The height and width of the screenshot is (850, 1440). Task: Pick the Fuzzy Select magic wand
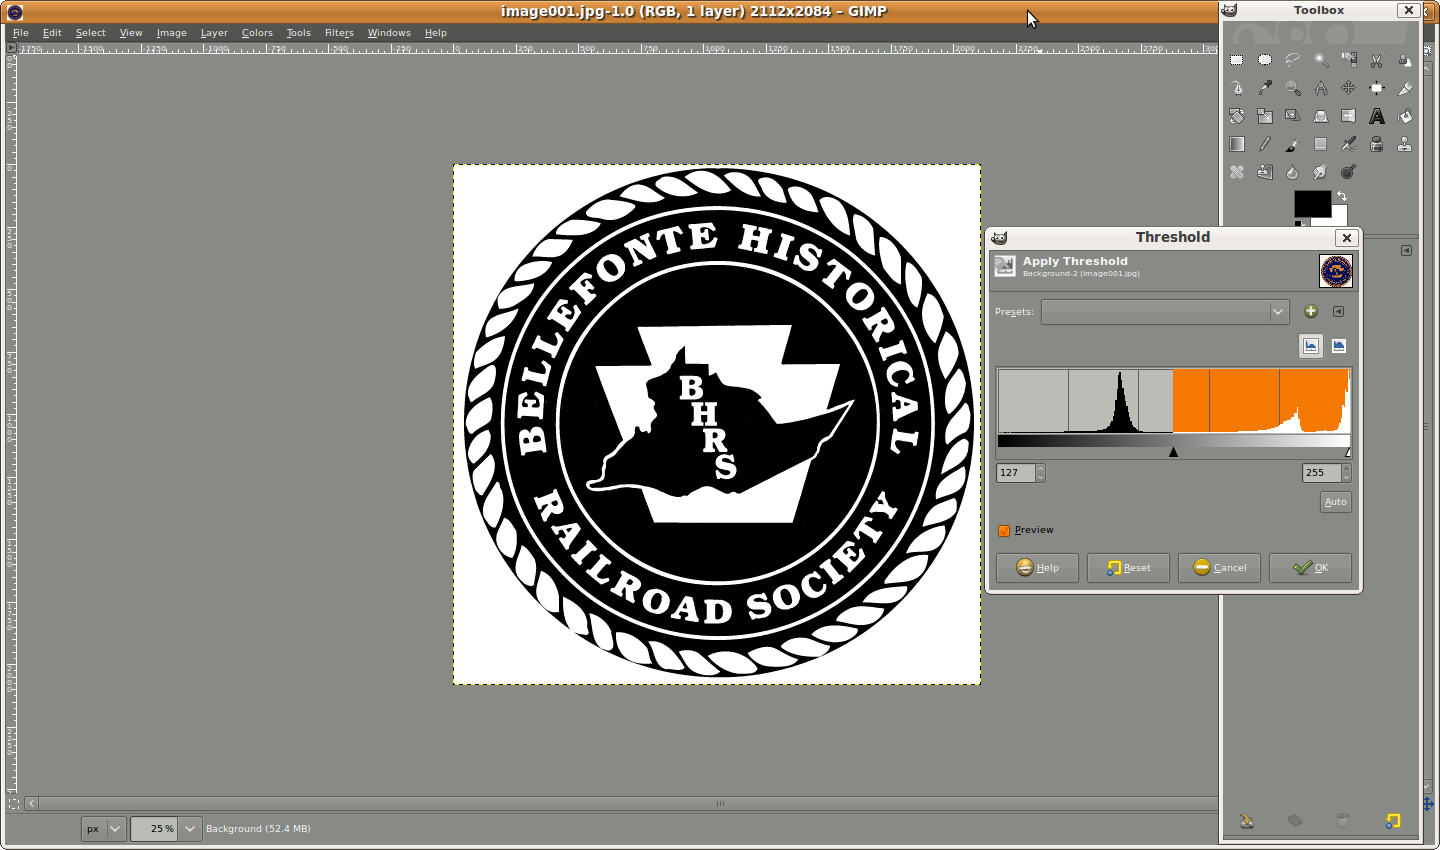pos(1321,60)
